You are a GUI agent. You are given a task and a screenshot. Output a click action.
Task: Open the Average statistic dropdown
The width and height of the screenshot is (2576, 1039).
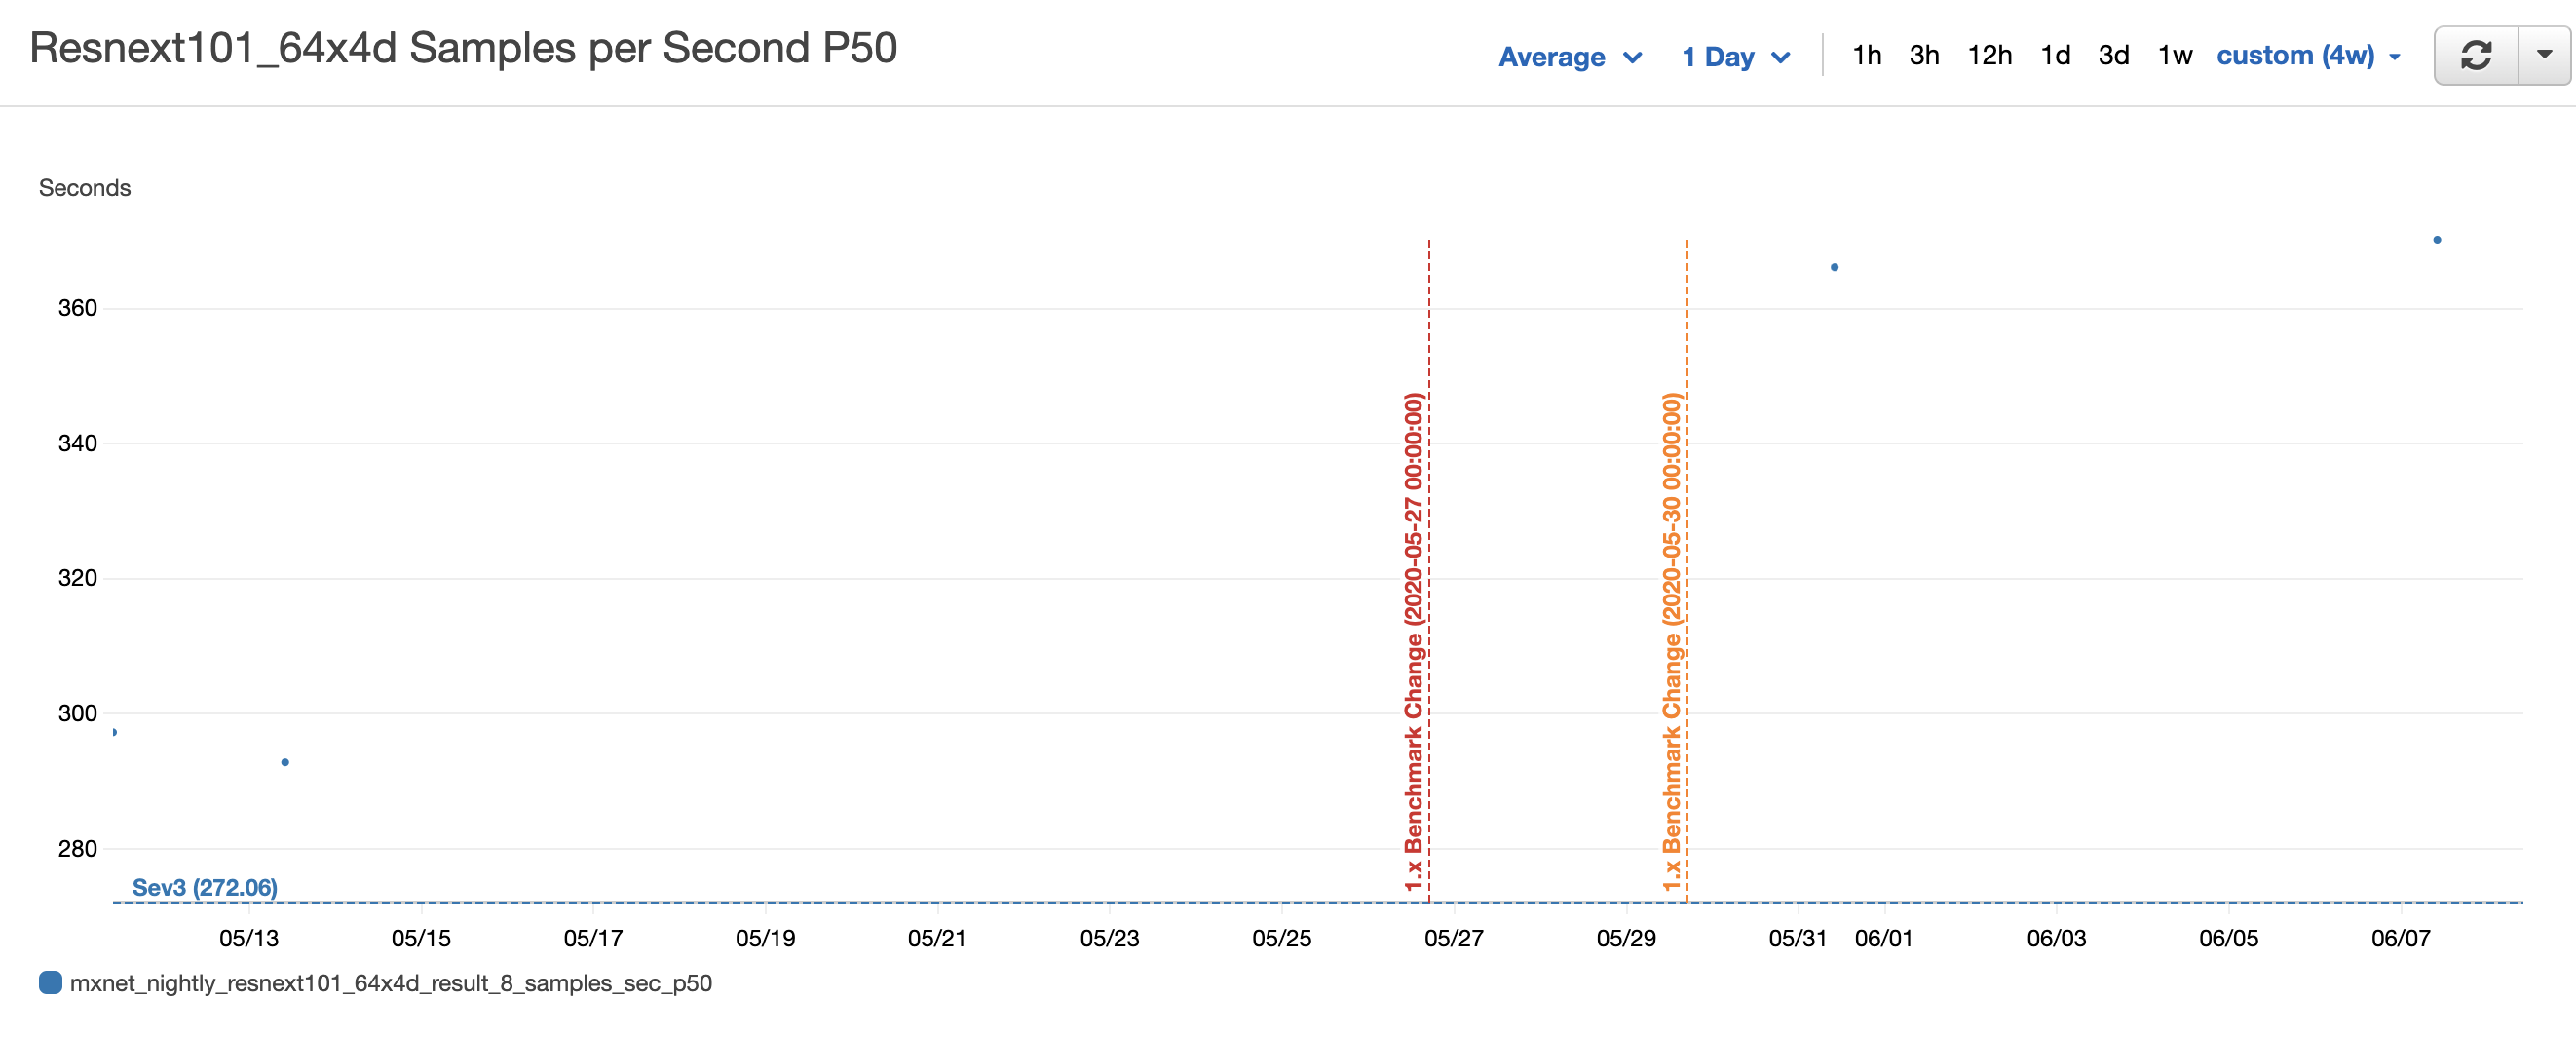click(1570, 57)
